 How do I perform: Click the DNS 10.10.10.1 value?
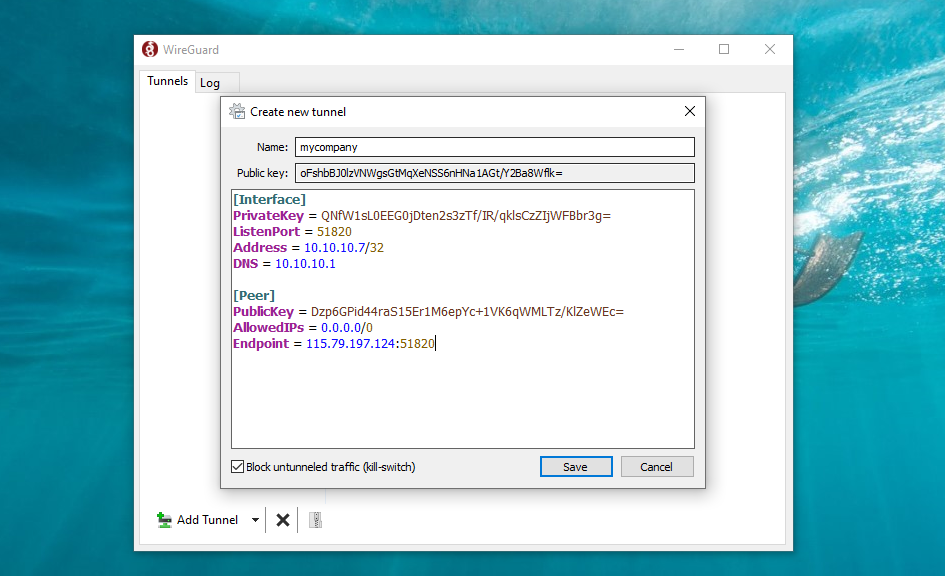(x=305, y=264)
